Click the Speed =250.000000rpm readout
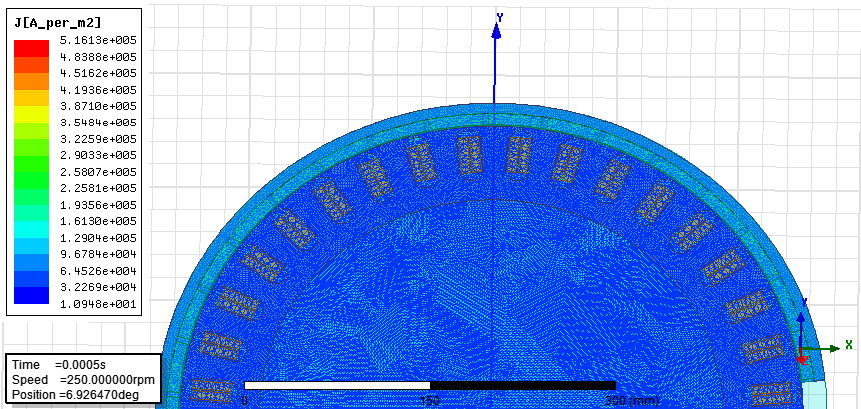Viewport: 861px width, 409px height. [83, 380]
